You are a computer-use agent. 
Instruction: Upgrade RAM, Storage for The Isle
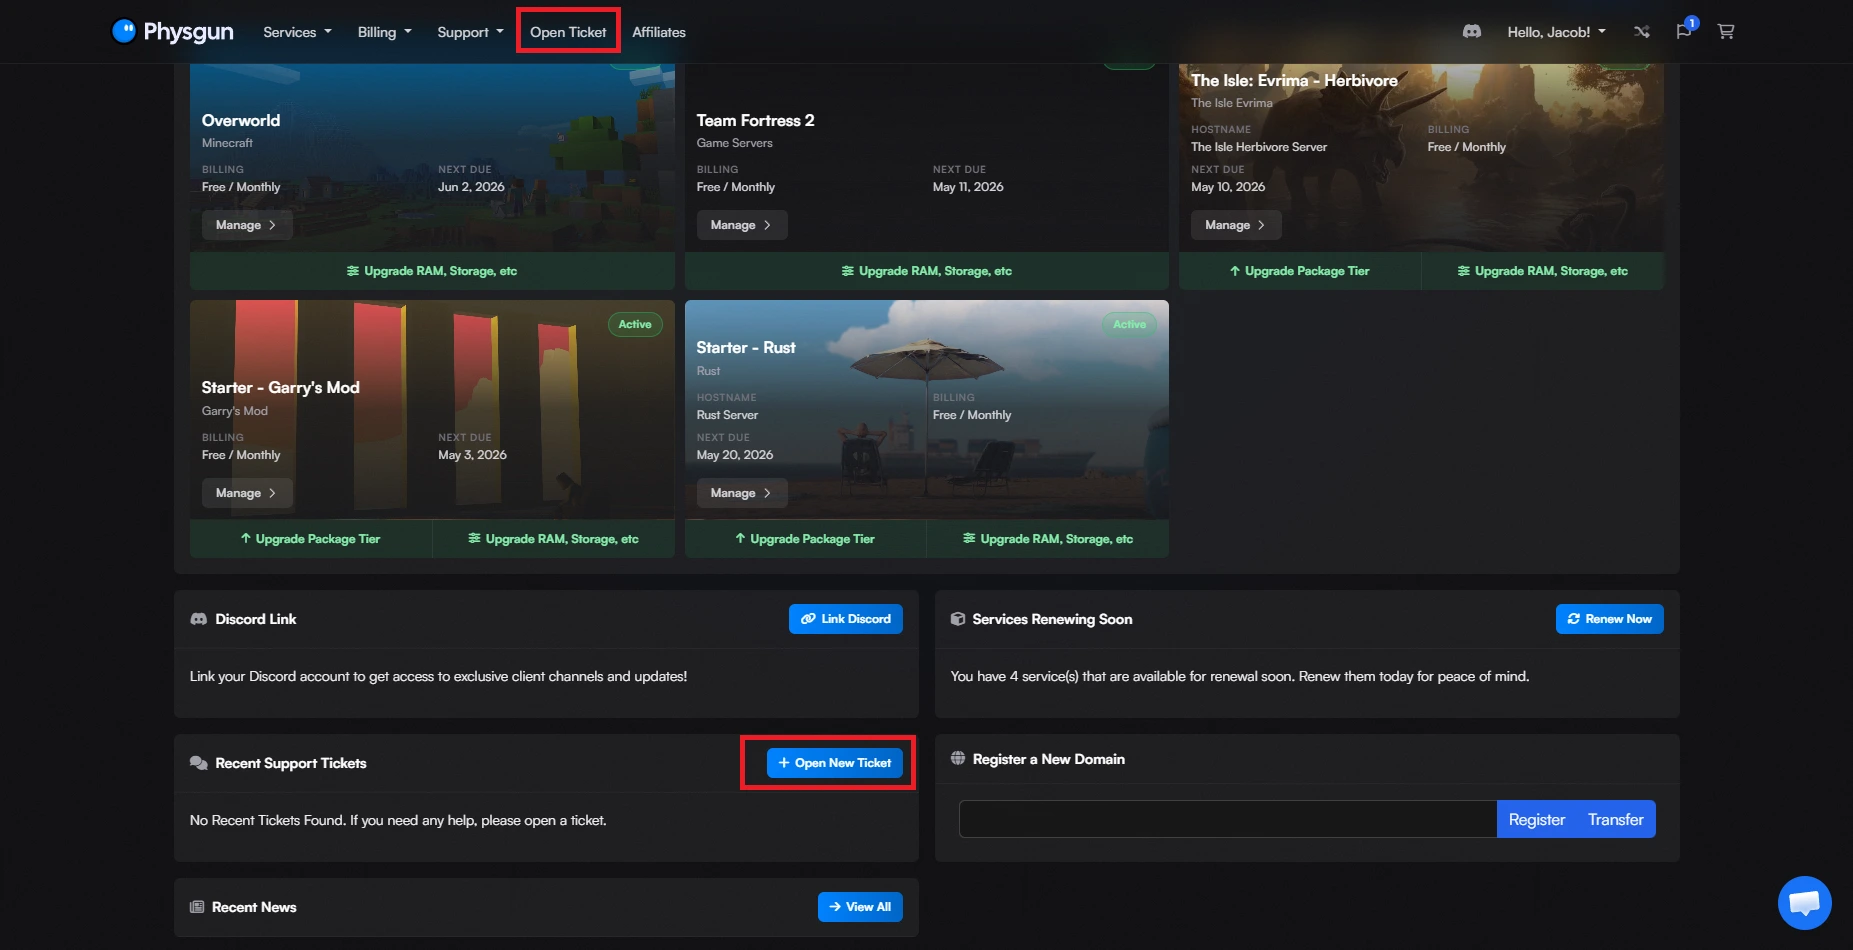pyautogui.click(x=1543, y=271)
